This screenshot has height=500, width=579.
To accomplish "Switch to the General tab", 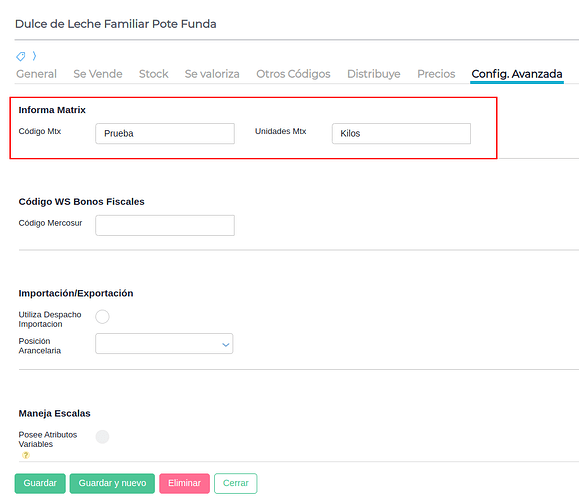I will click(x=36, y=74).
